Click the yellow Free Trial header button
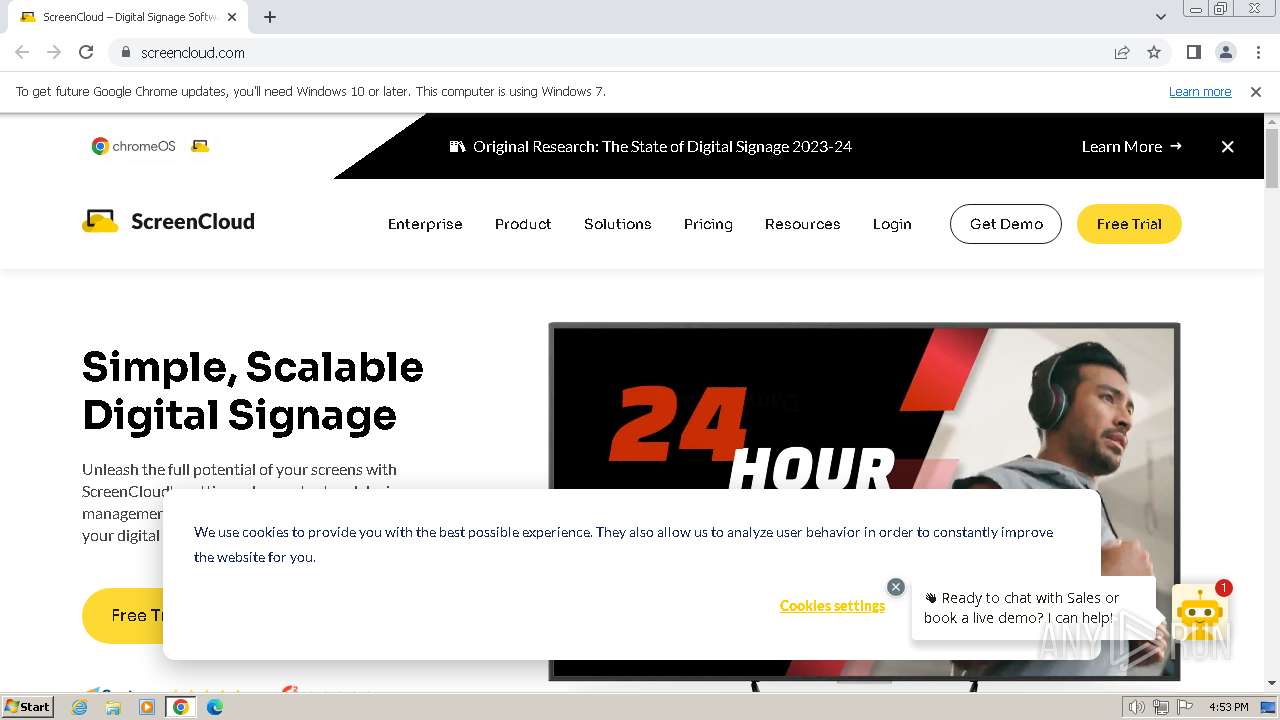The image size is (1280, 720). (1129, 224)
